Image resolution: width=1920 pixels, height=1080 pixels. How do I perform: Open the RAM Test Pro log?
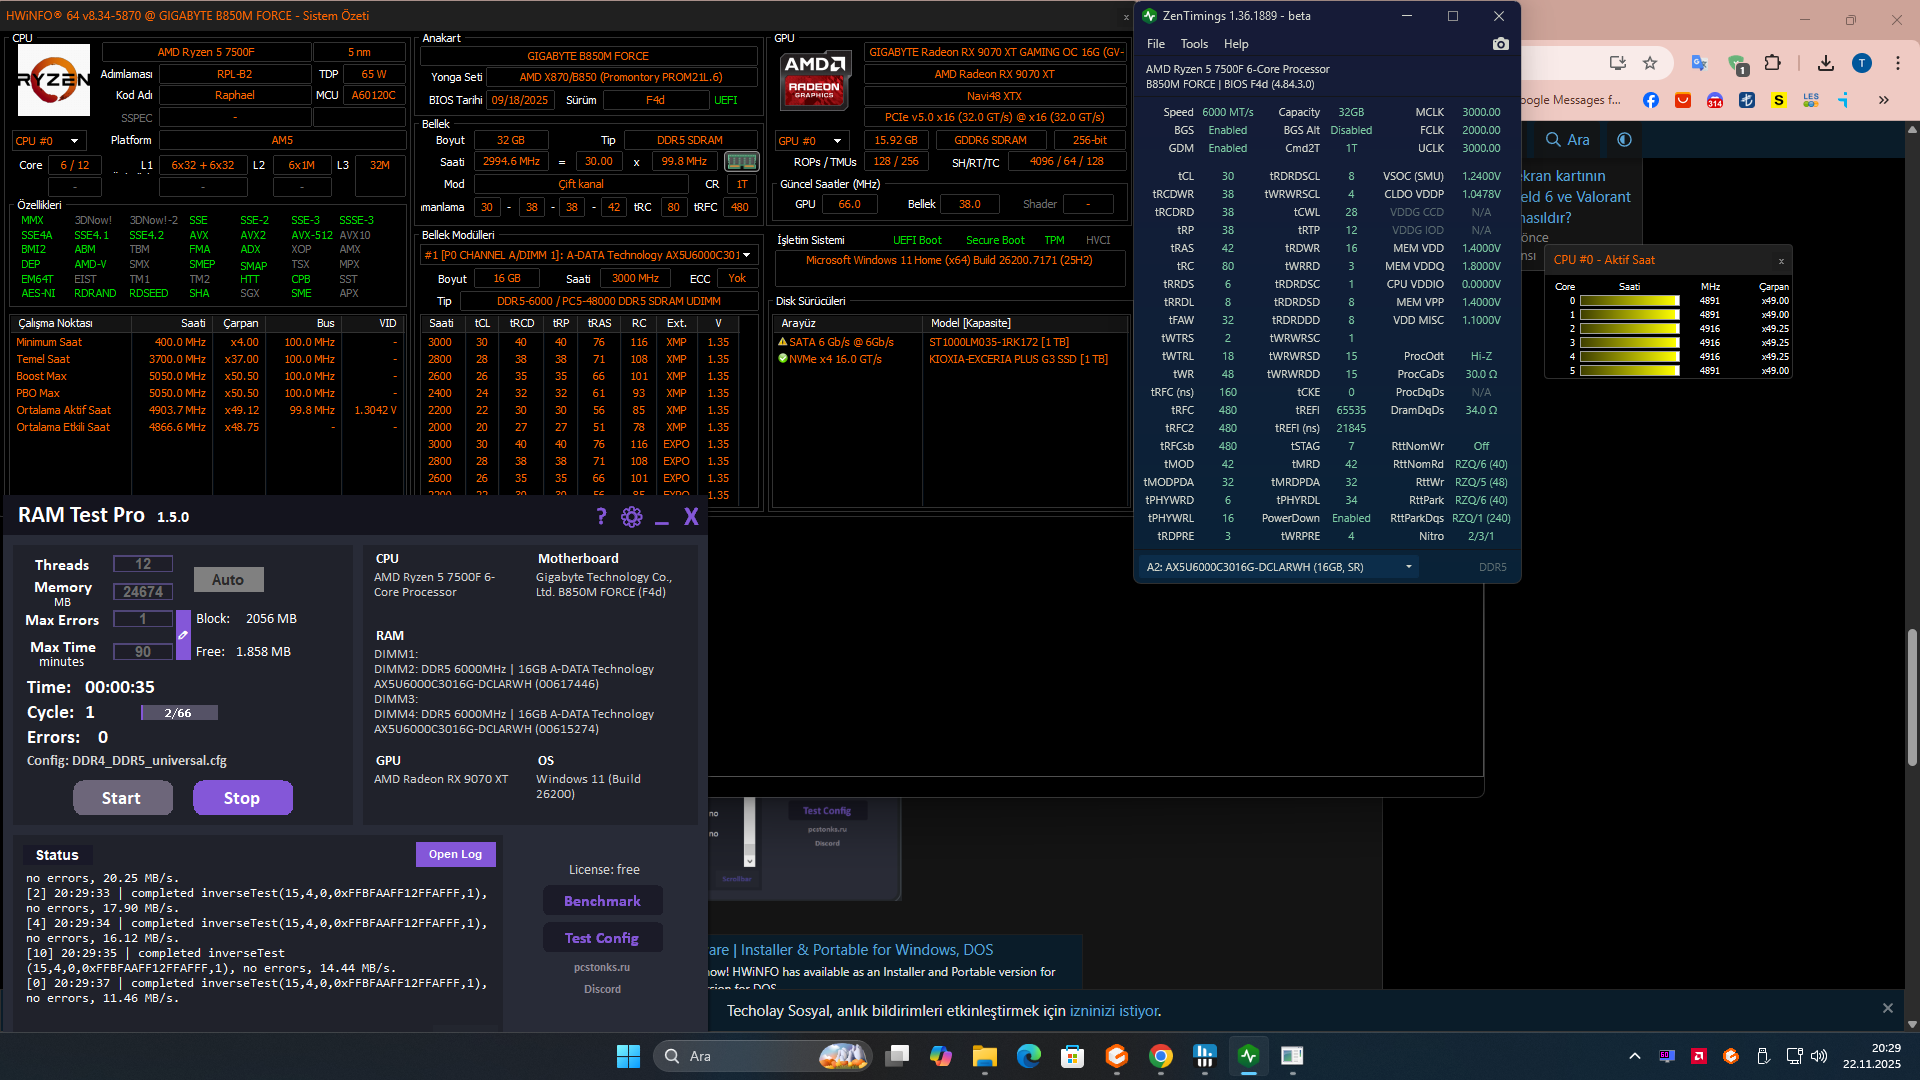tap(455, 854)
